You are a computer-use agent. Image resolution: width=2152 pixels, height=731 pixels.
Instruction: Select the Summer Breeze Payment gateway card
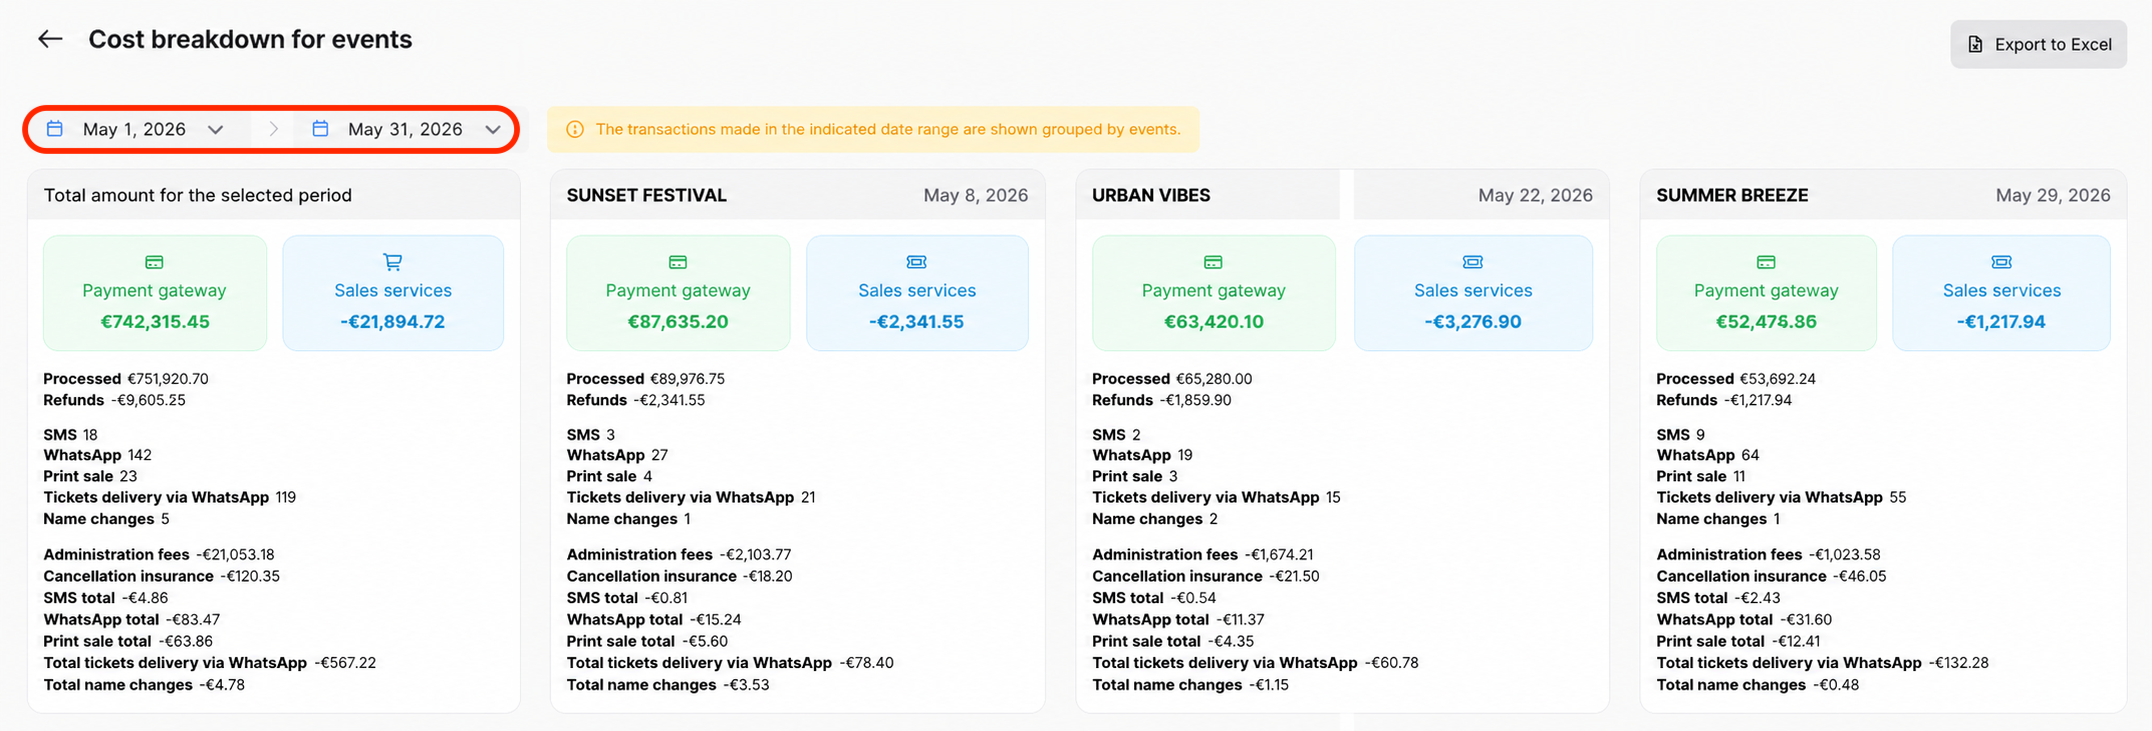(x=1766, y=293)
